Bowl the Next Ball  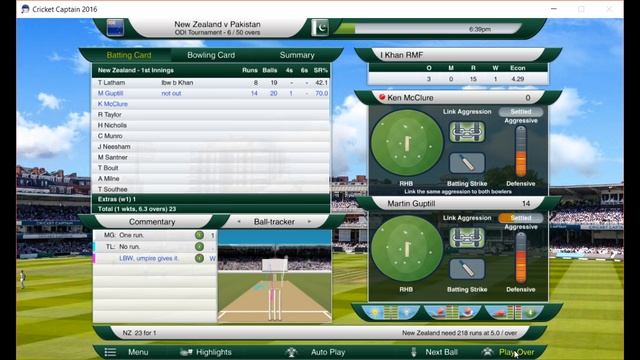pyautogui.click(x=441, y=352)
